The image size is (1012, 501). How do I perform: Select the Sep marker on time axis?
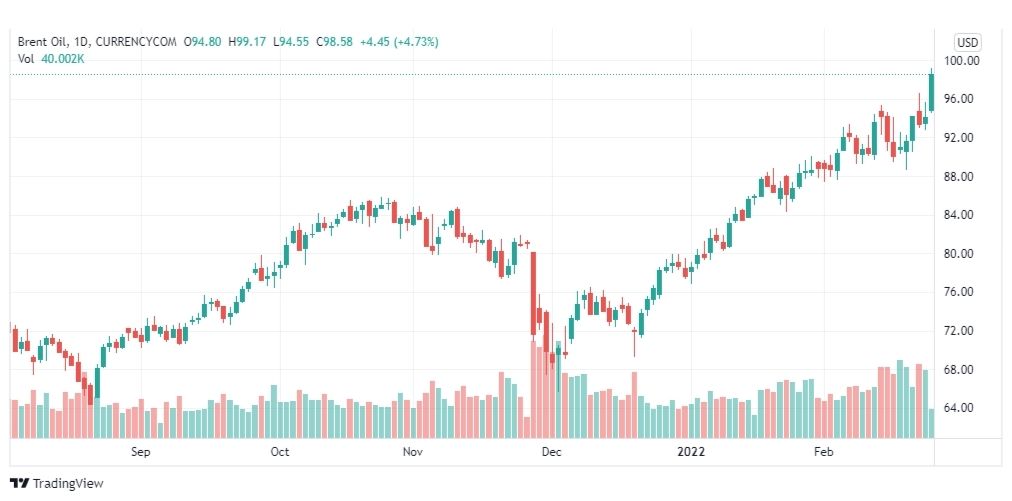141,452
